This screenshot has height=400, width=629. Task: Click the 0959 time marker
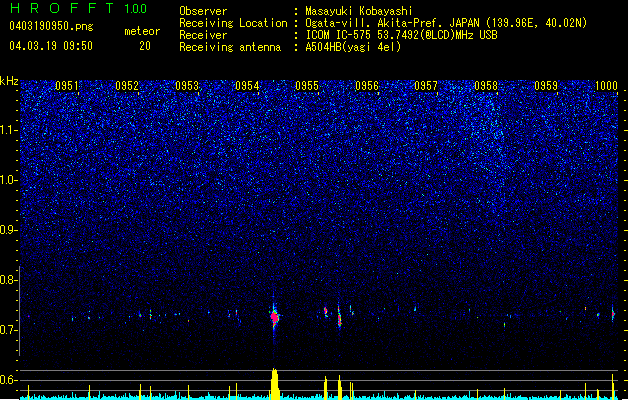(546, 86)
